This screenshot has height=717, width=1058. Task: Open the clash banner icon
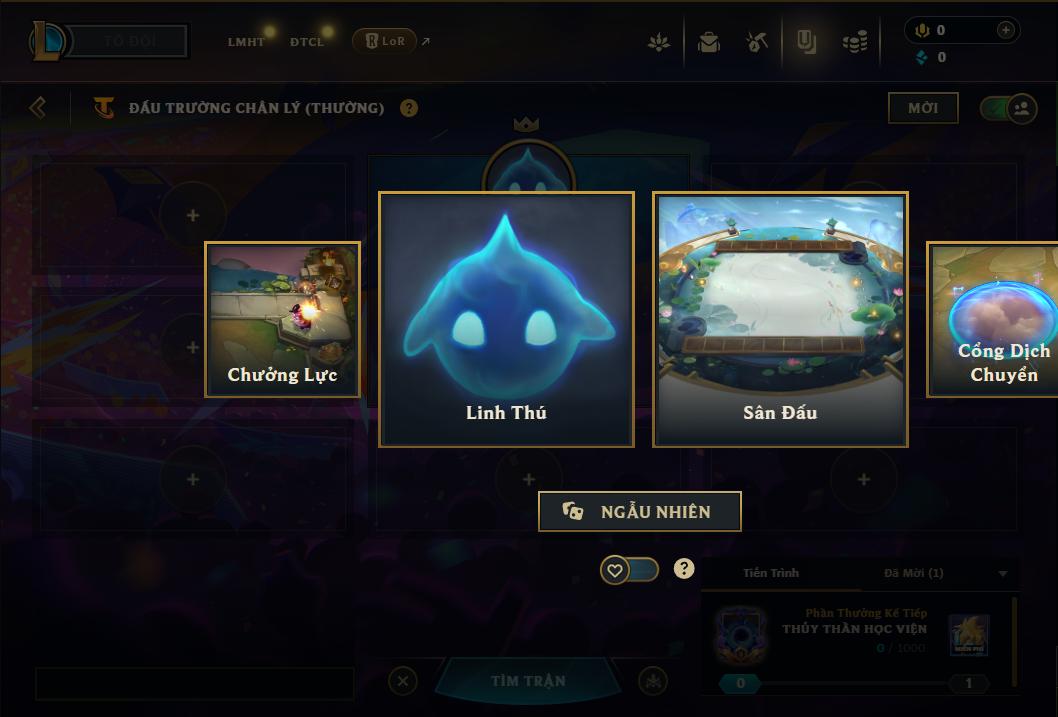point(806,42)
